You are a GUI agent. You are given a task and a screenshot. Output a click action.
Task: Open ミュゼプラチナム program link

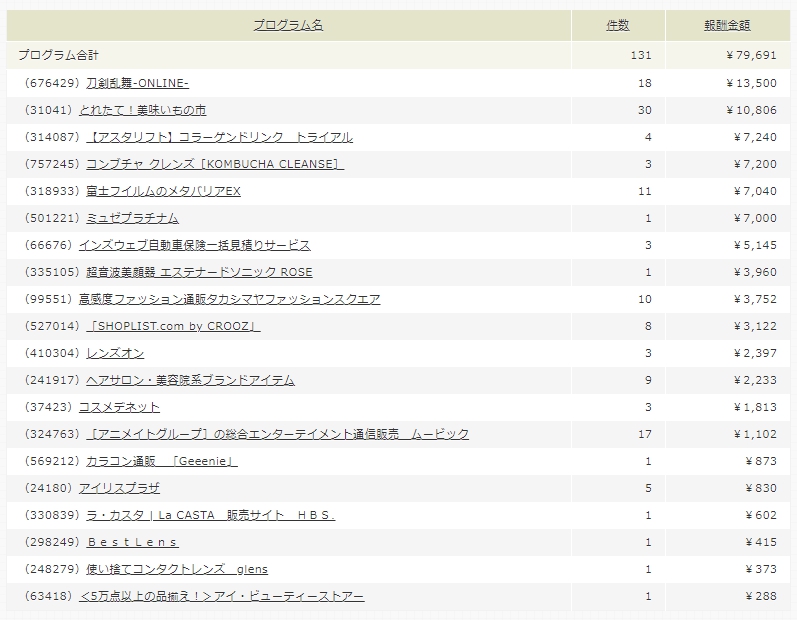pyautogui.click(x=132, y=218)
